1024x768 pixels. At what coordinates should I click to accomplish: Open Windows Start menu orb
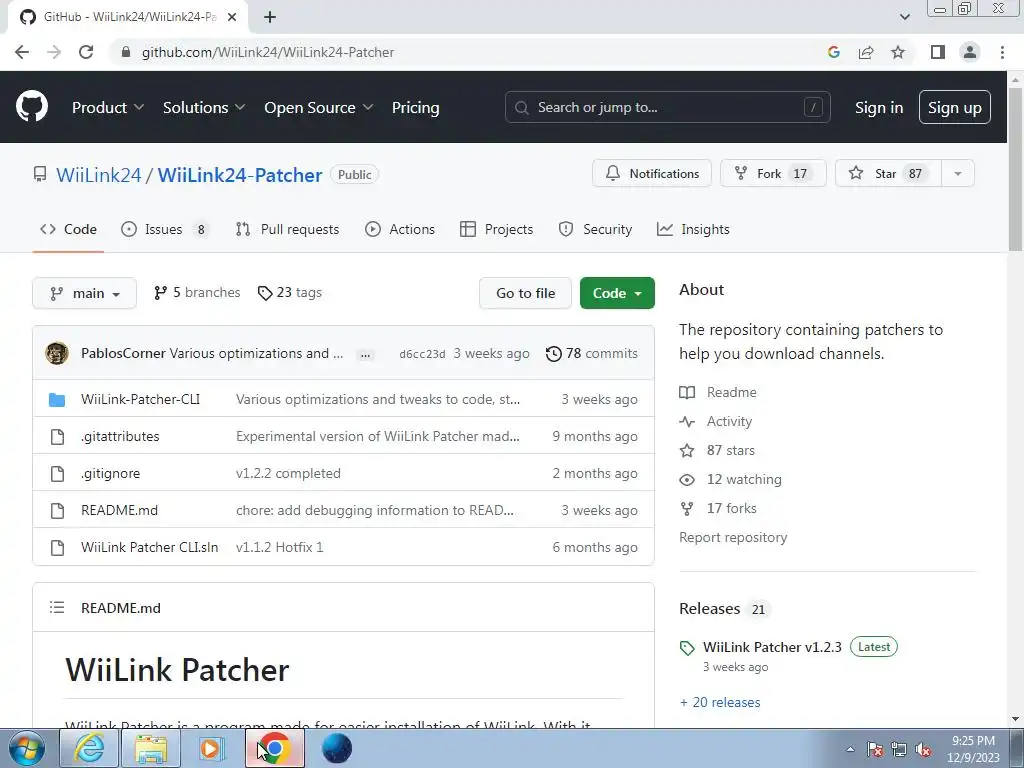click(x=27, y=748)
